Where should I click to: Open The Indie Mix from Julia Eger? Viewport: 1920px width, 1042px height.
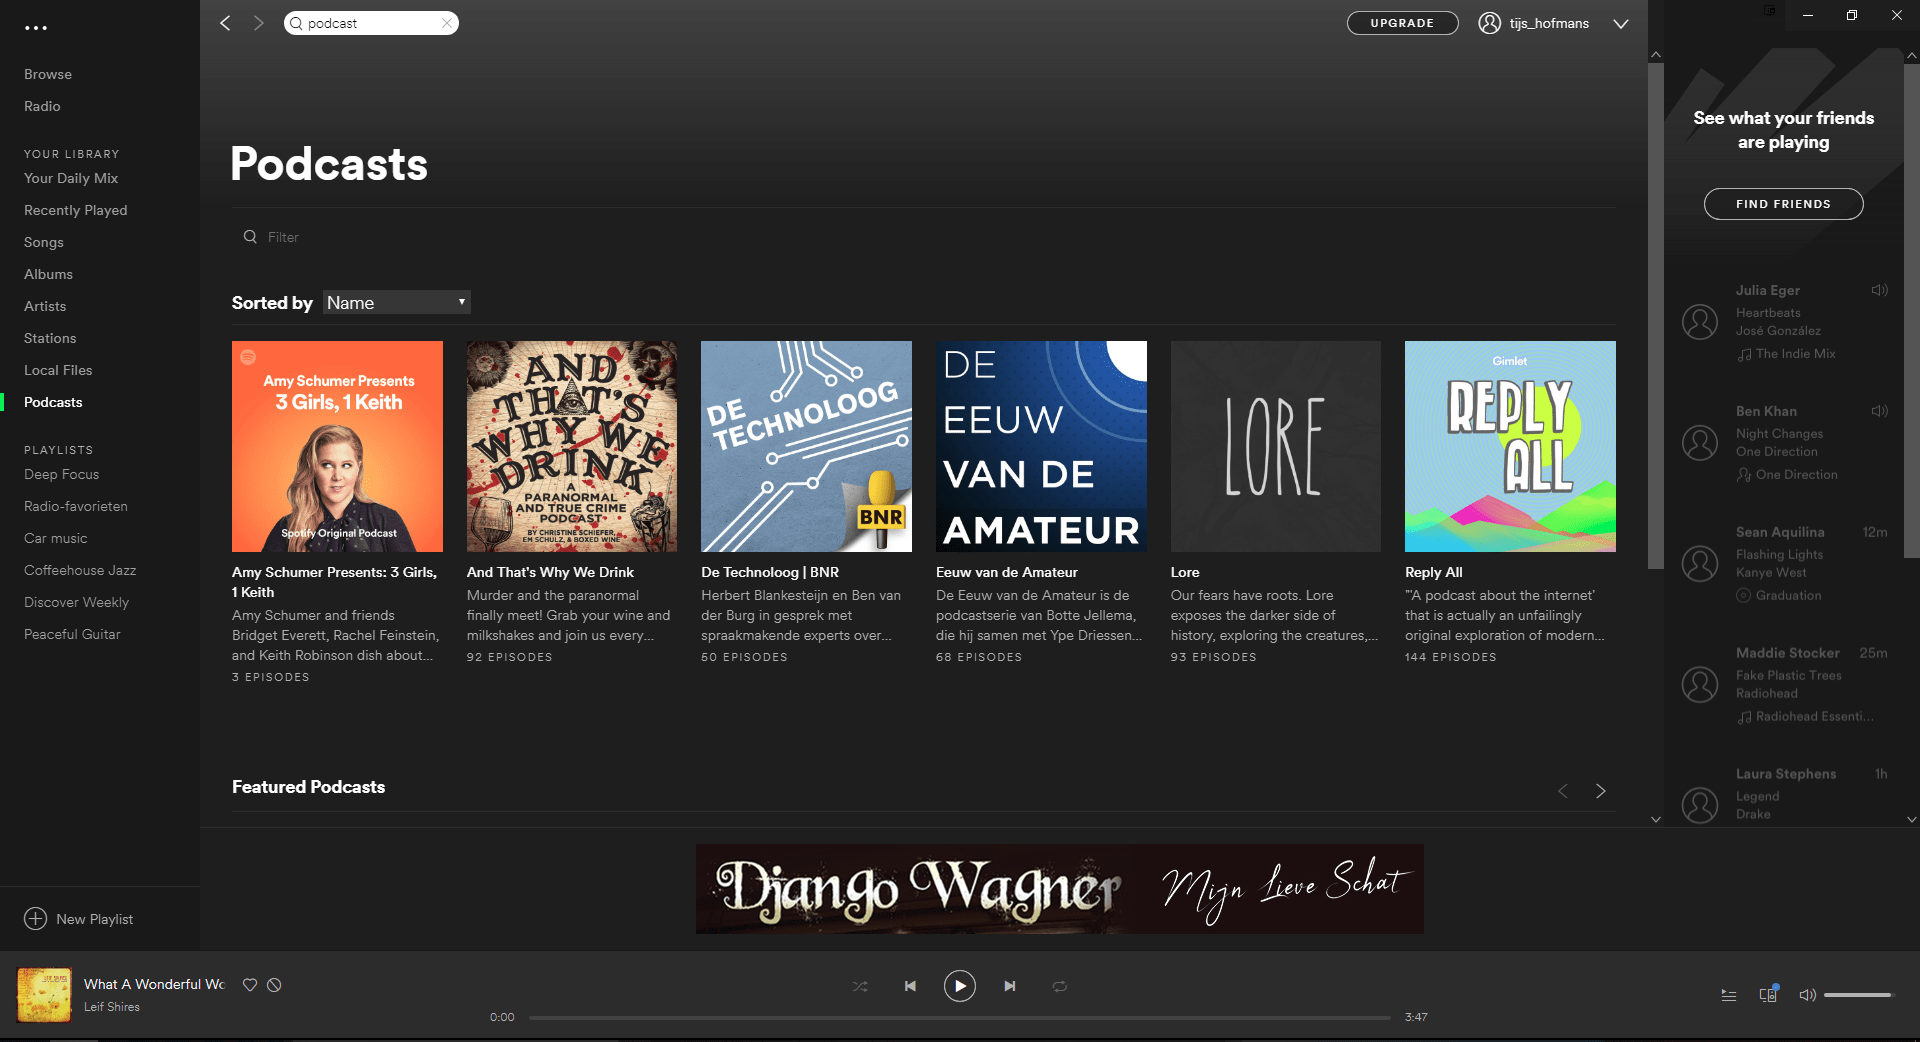[1796, 354]
